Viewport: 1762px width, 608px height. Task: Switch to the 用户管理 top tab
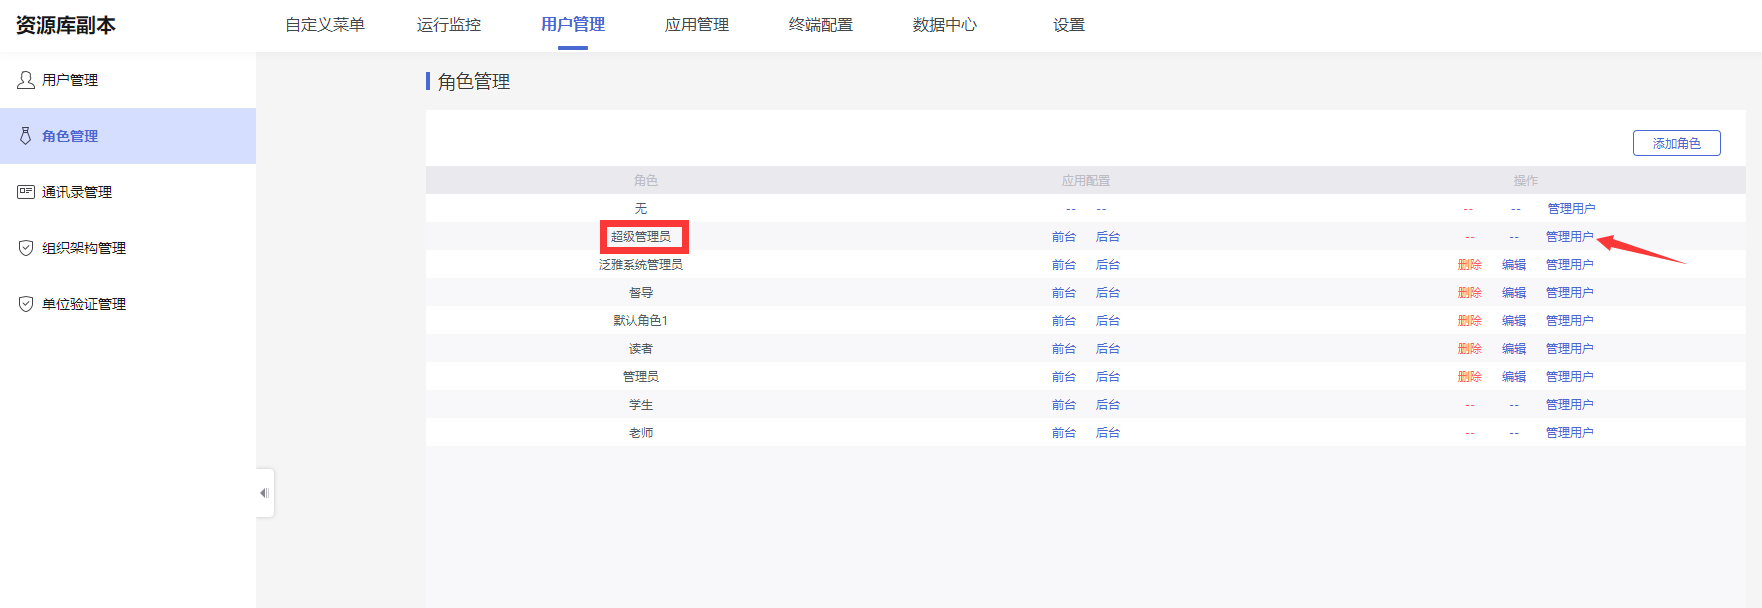point(573,25)
